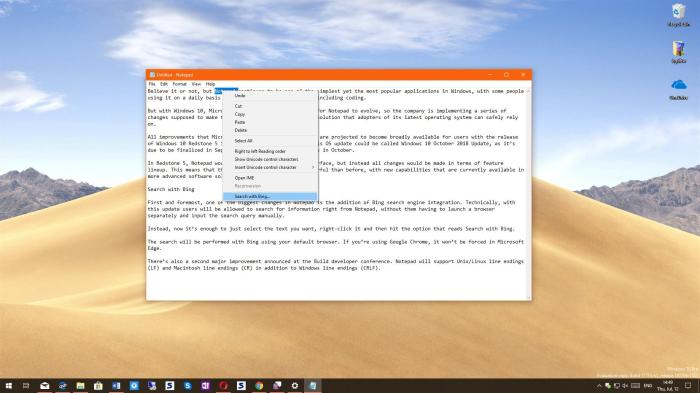Open Task View from the taskbar
Screen dimensions: 700x393
26,385
